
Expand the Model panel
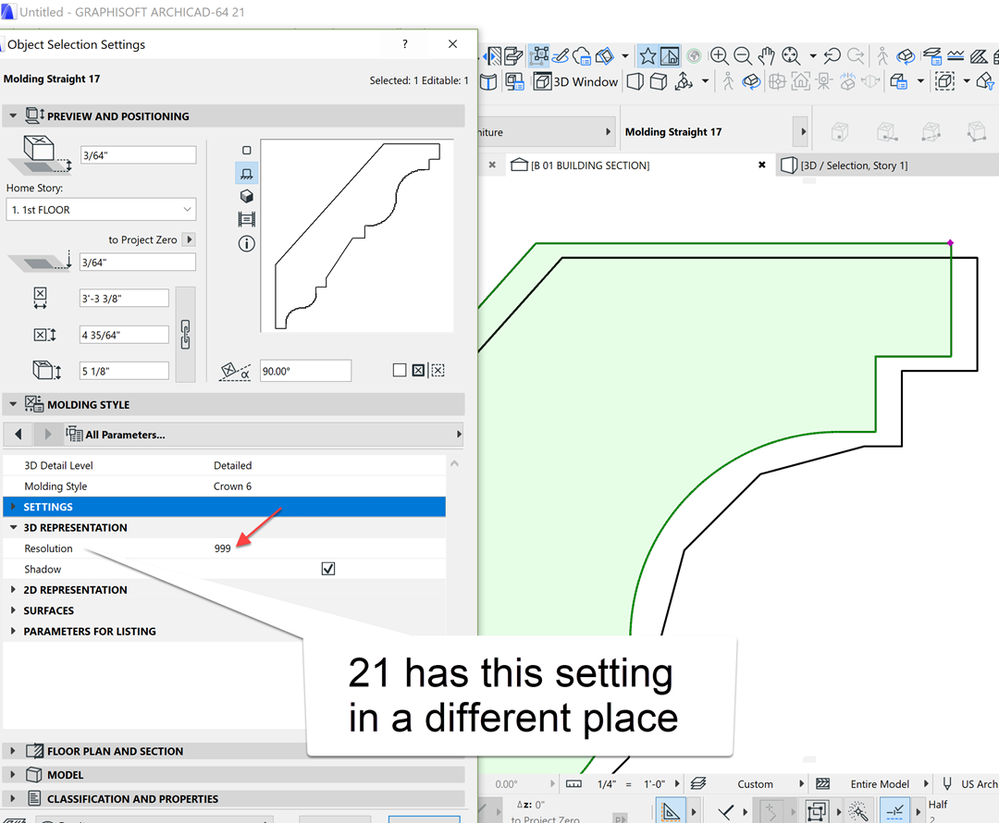(x=13, y=775)
